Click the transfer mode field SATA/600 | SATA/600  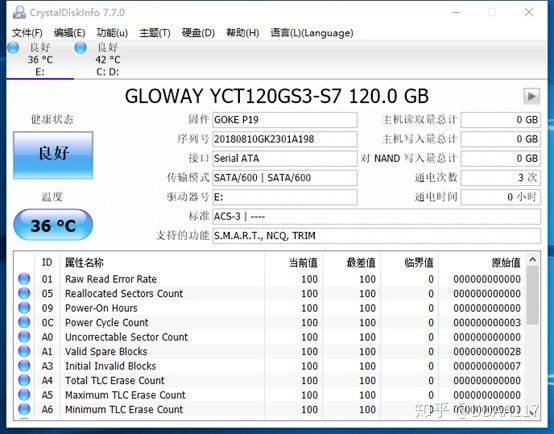coord(285,177)
